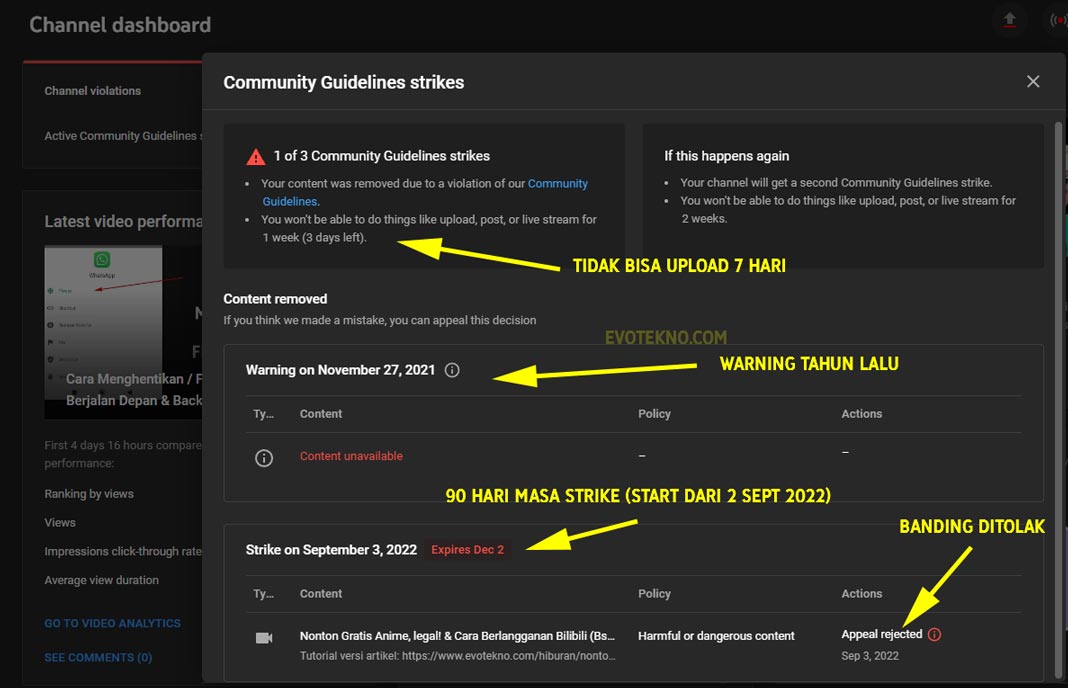Click the Tutorial versi artikel URL text
Image resolution: width=1068 pixels, height=688 pixels.
click(457, 656)
